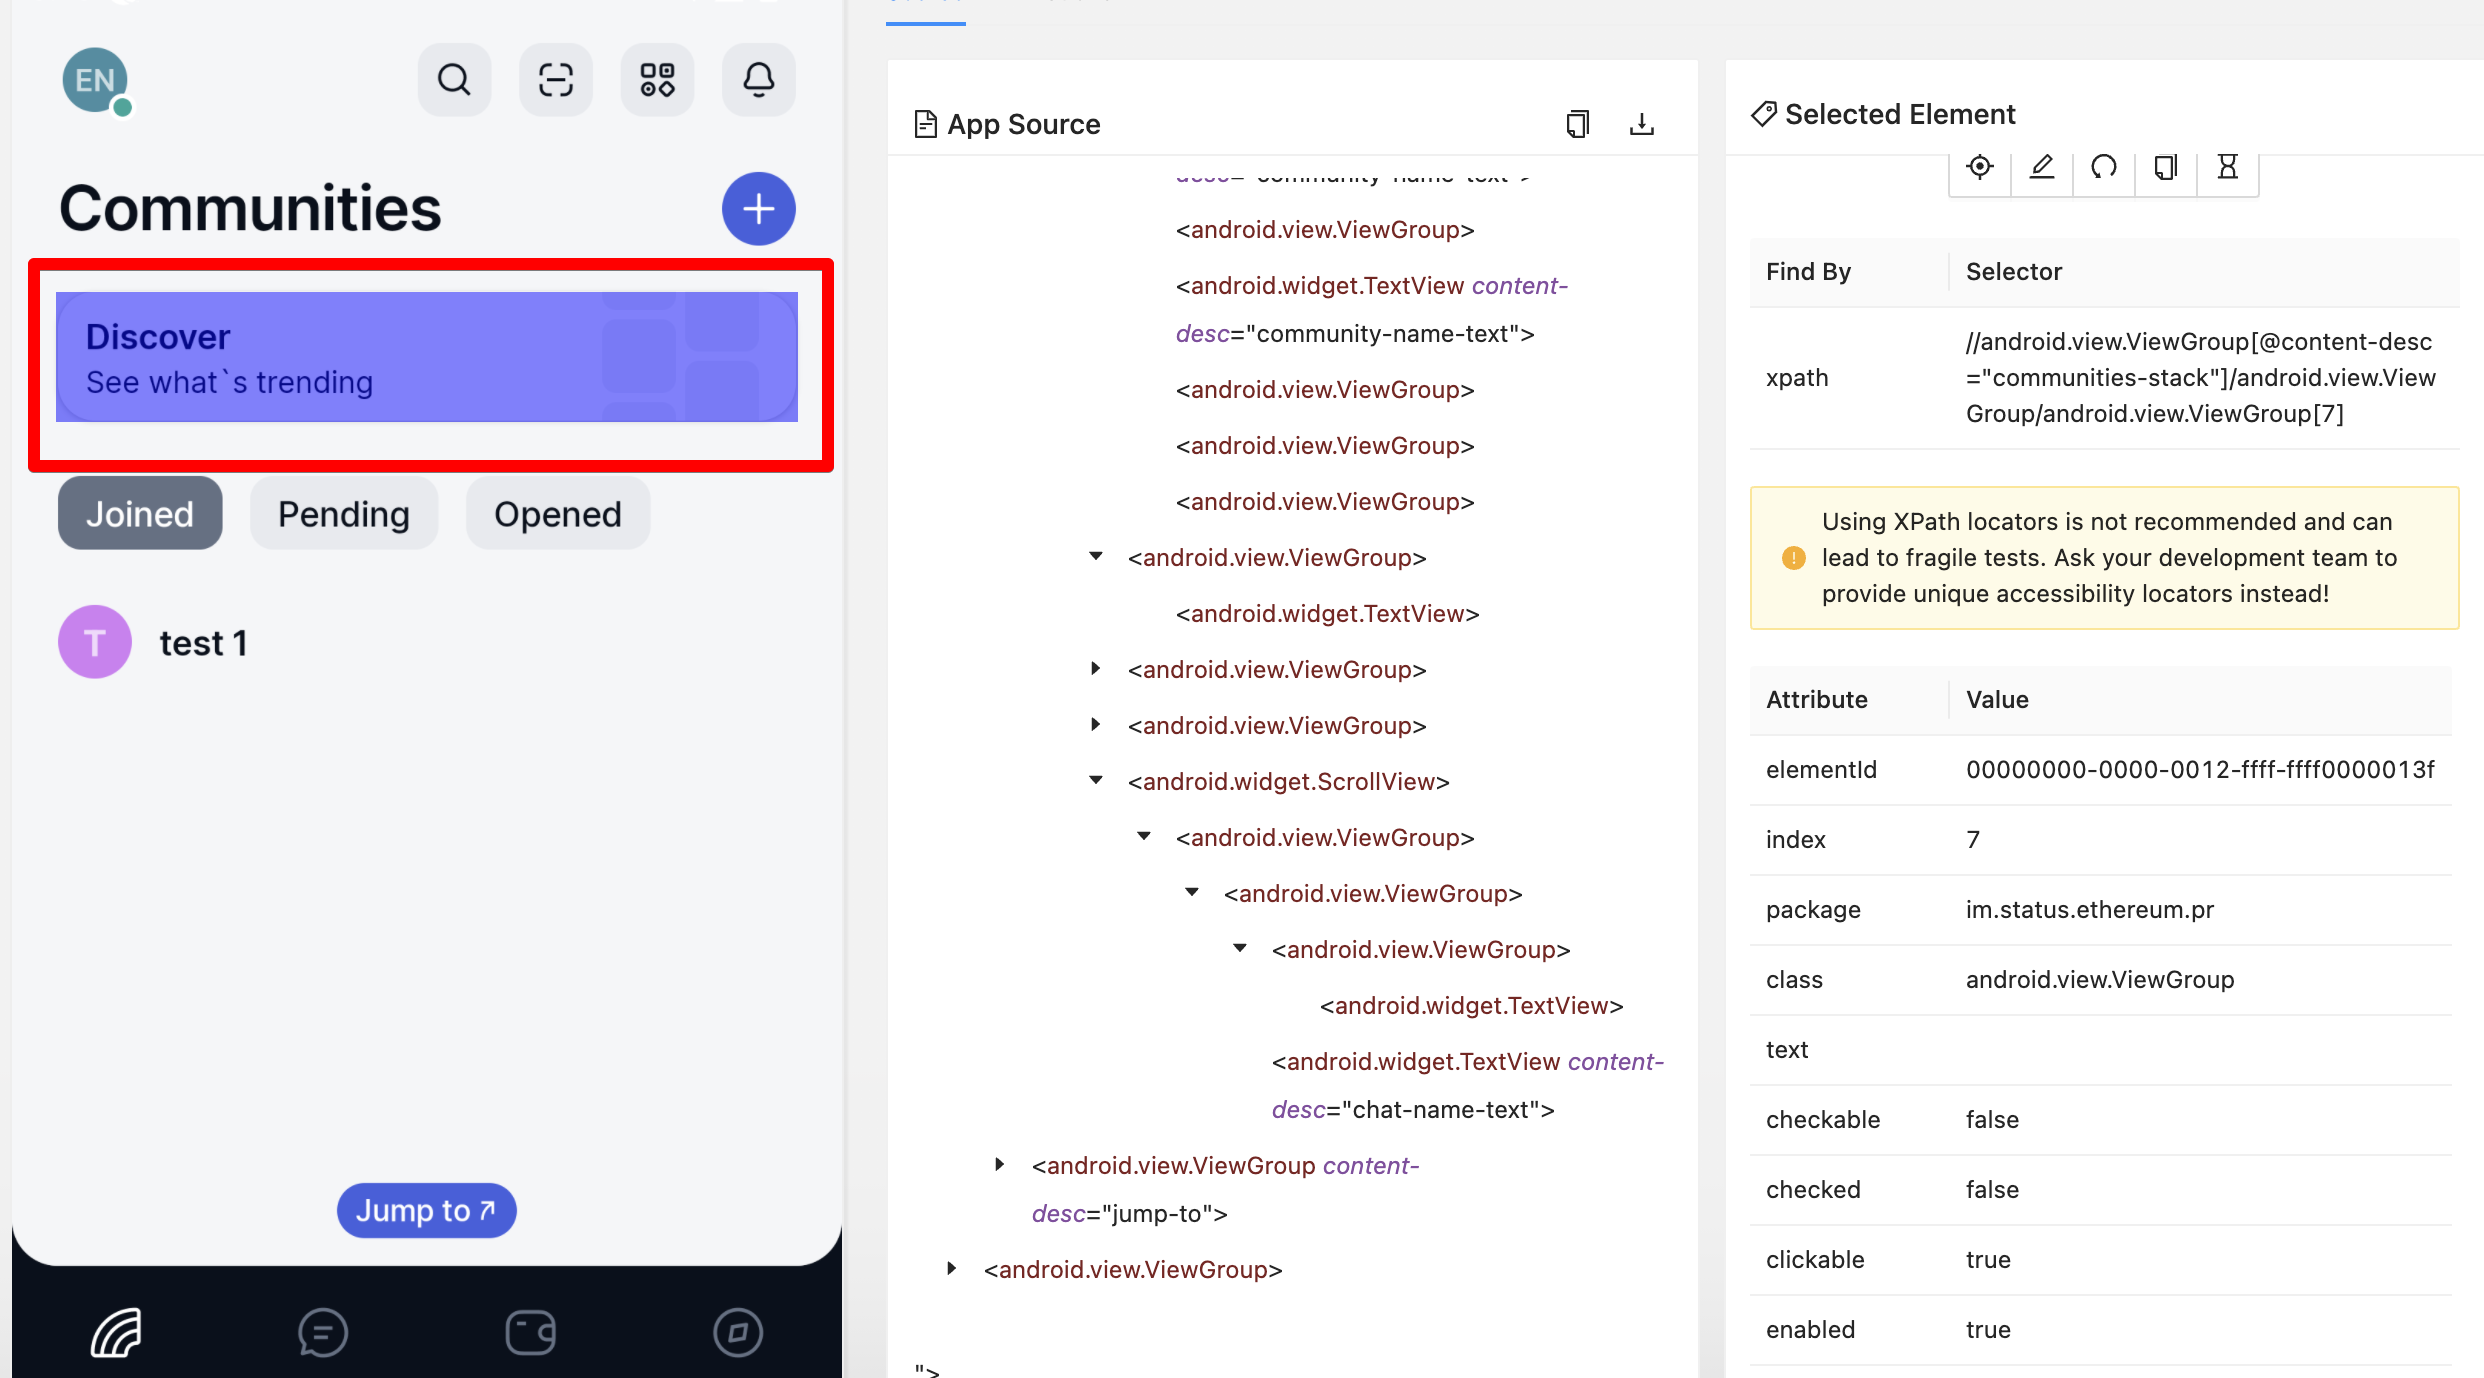2484x1378 pixels.
Task: Expand the jump-to ViewGroup node
Action: tap(999, 1165)
